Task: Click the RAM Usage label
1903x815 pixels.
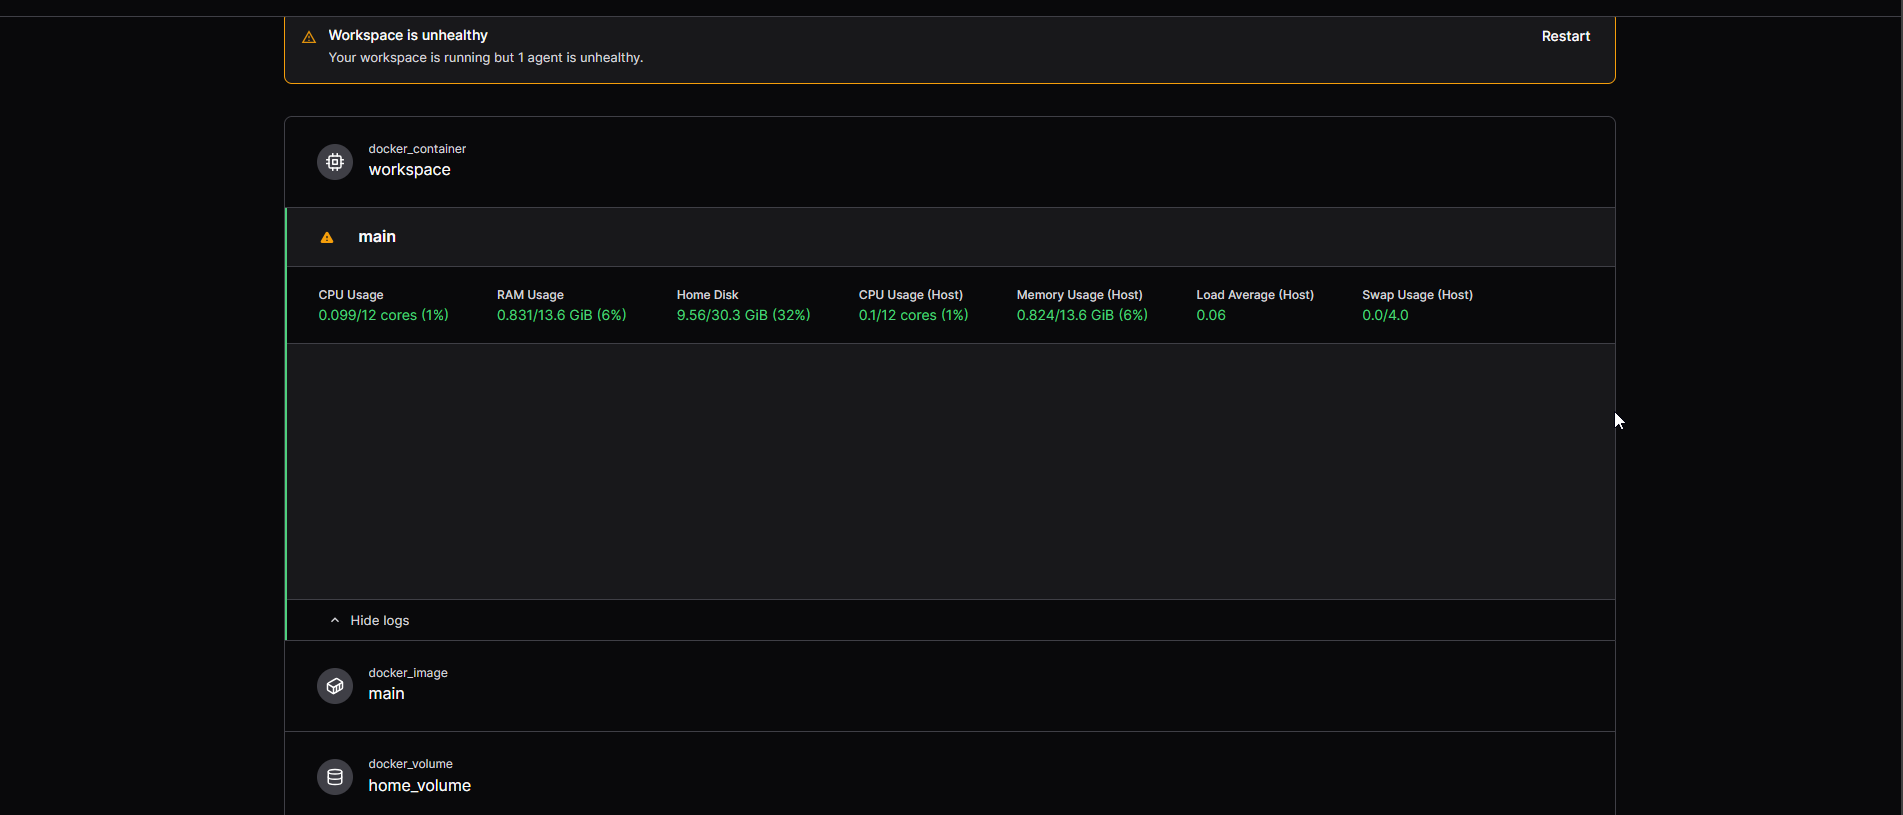Action: tap(530, 295)
